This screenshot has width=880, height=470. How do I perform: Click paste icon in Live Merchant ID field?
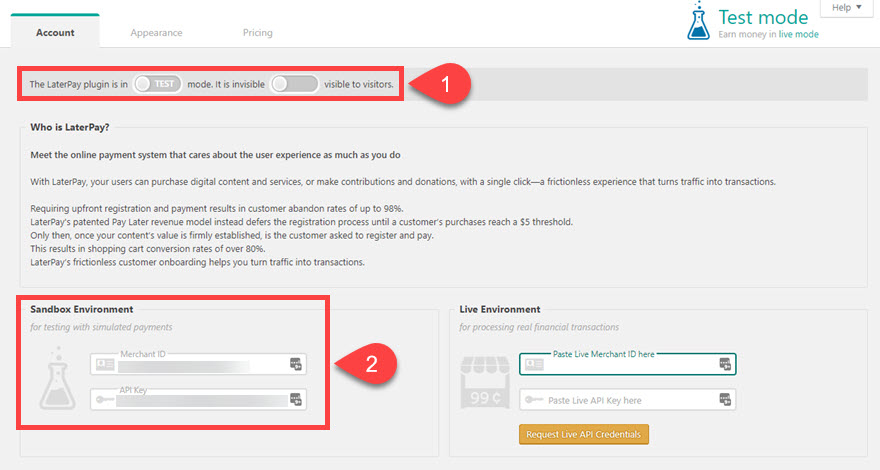725,364
